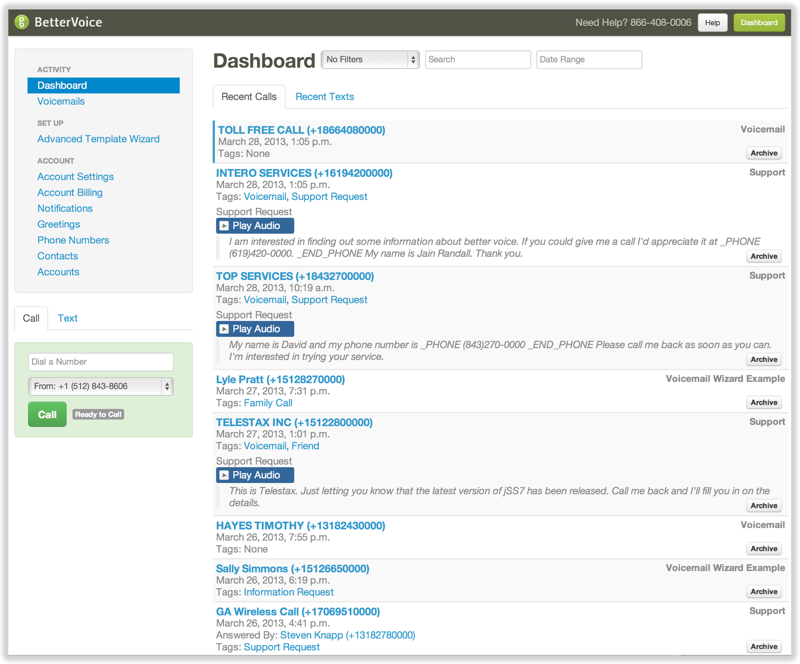Click 'Need Help? 866-408-0006' text
The height and width of the screenshot is (664, 800).
pos(633,22)
